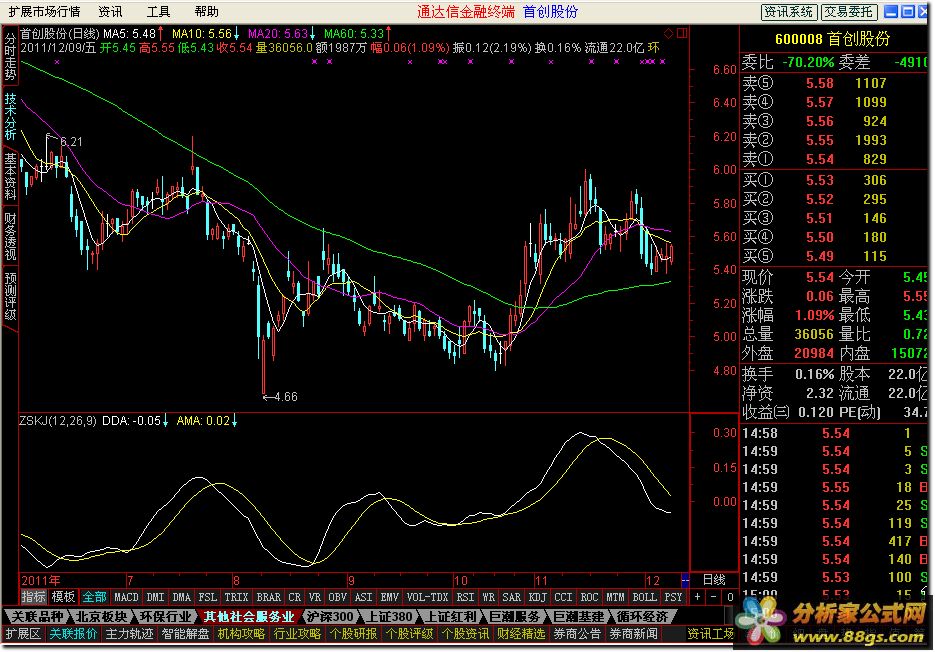
Task: Apply the WR indicator
Action: point(488,597)
